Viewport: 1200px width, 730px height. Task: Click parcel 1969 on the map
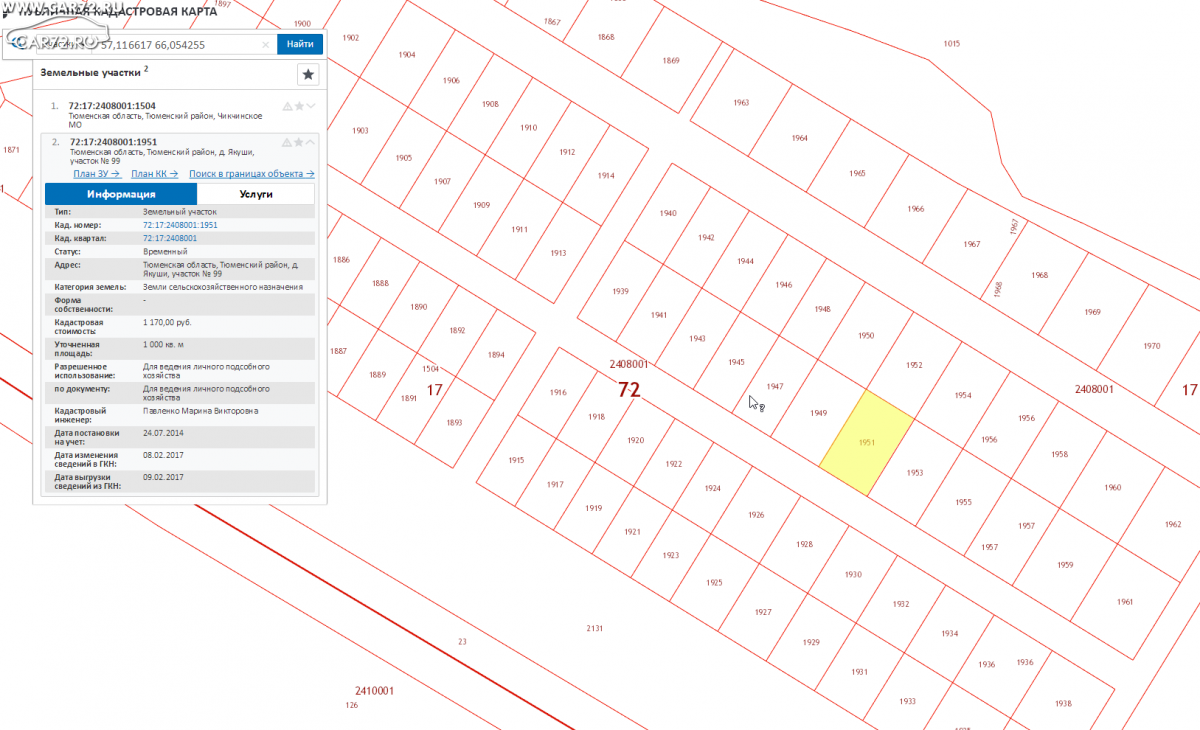[1092, 312]
